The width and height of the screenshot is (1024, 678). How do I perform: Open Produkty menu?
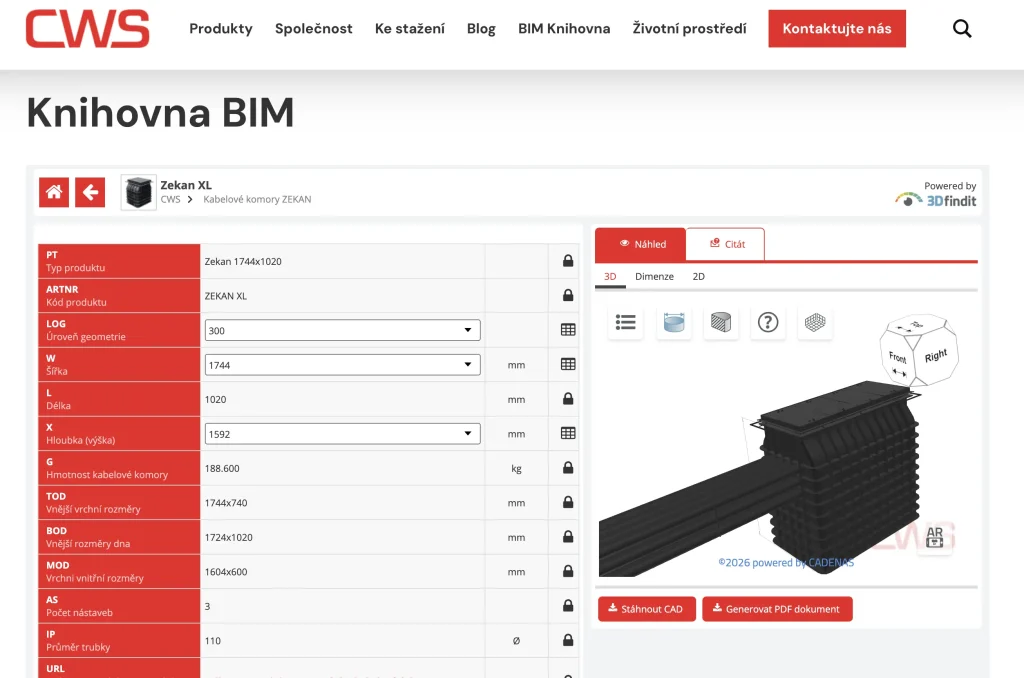pos(221,29)
